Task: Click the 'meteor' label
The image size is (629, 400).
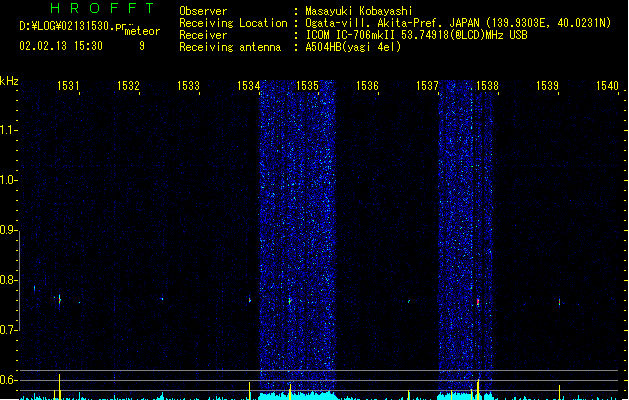Action: tap(142, 31)
